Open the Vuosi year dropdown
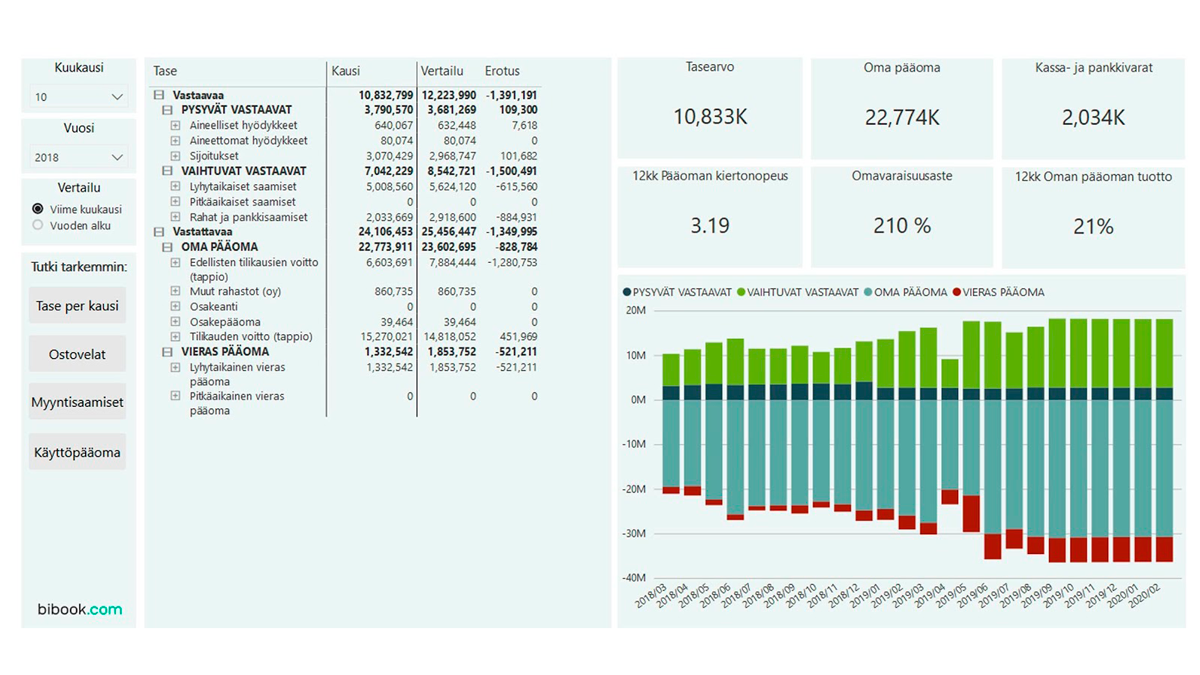 78,157
